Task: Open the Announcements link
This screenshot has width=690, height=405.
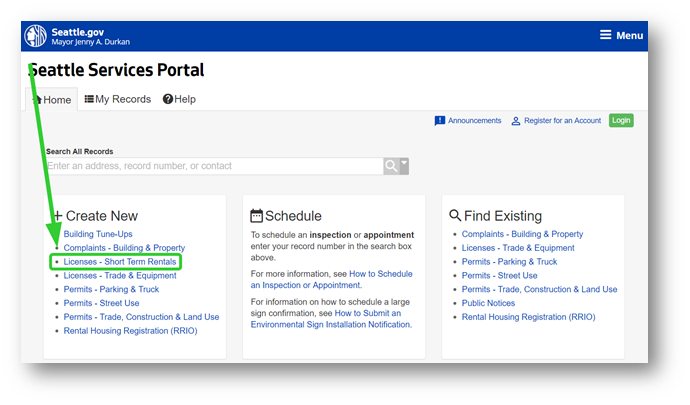Action: (474, 121)
